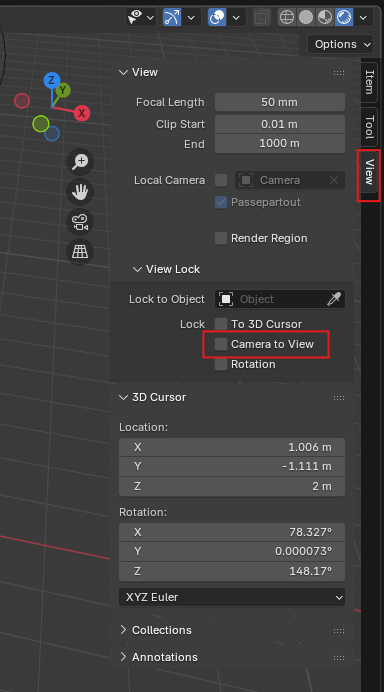Click 3D Cursor Location Z 2 m
Image resolution: width=384 pixels, height=692 pixels.
point(232,486)
